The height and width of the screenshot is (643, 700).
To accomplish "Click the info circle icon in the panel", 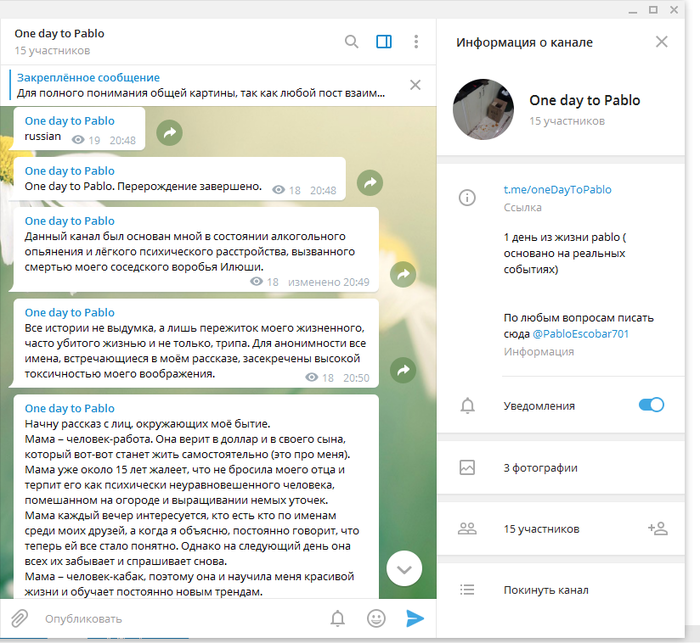I will click(467, 197).
